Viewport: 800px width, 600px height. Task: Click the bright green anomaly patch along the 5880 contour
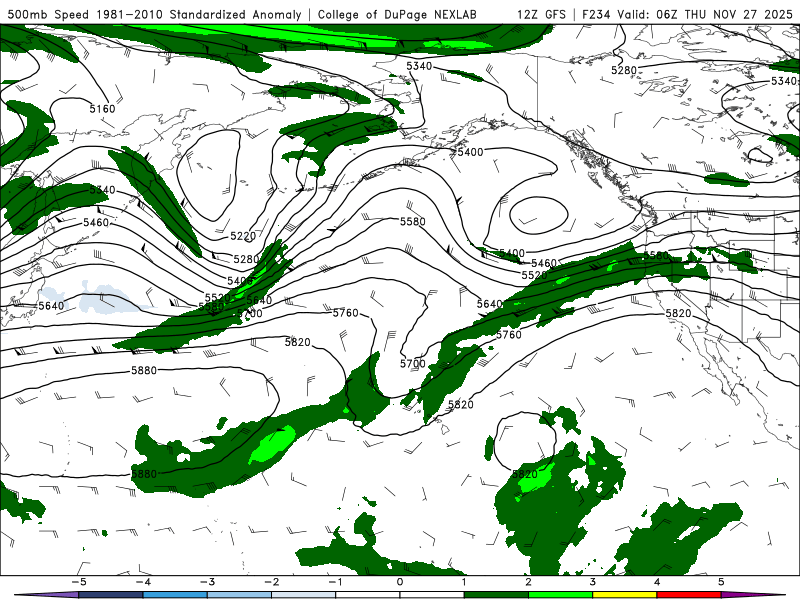coord(273,444)
